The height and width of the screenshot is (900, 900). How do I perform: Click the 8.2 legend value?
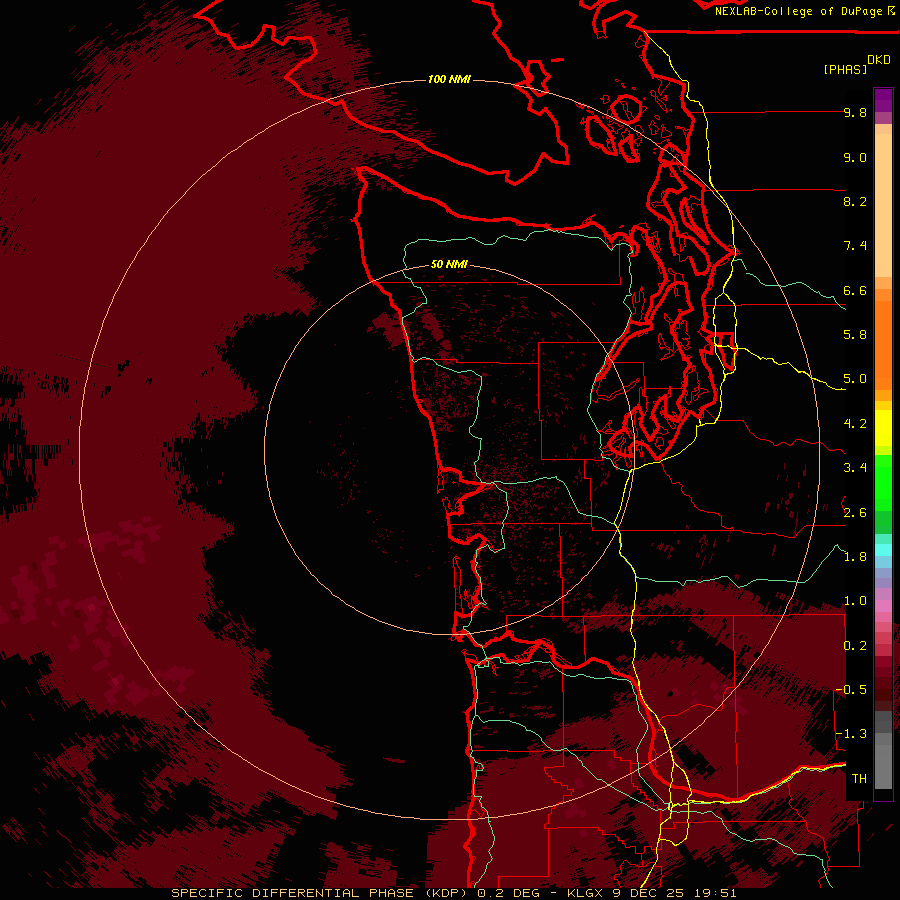[x=855, y=201]
